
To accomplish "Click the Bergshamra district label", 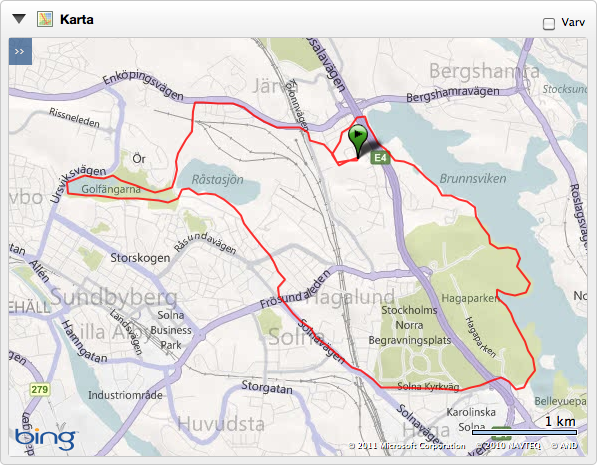I will [484, 71].
